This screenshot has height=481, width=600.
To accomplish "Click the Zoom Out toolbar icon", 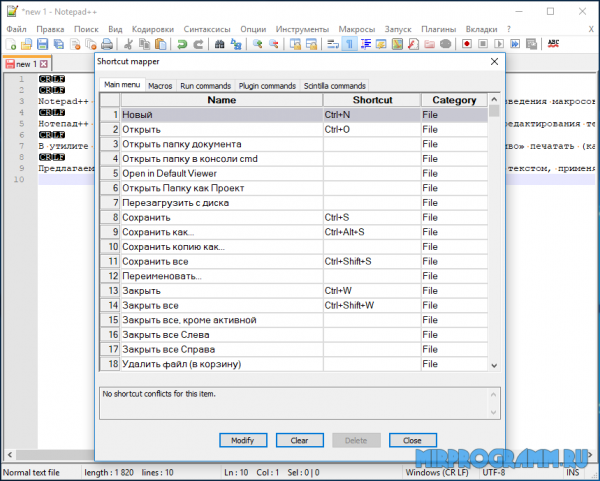I will click(273, 44).
